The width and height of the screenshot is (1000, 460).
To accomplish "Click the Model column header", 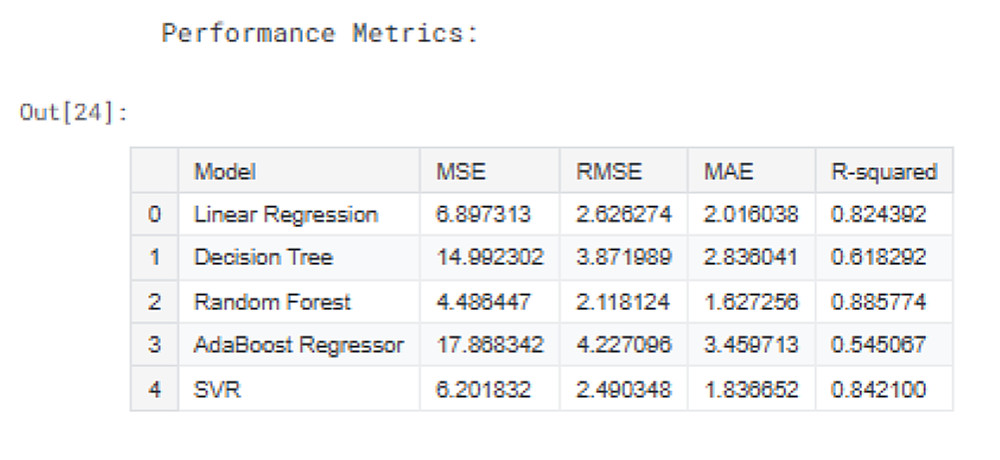I will click(x=225, y=172).
